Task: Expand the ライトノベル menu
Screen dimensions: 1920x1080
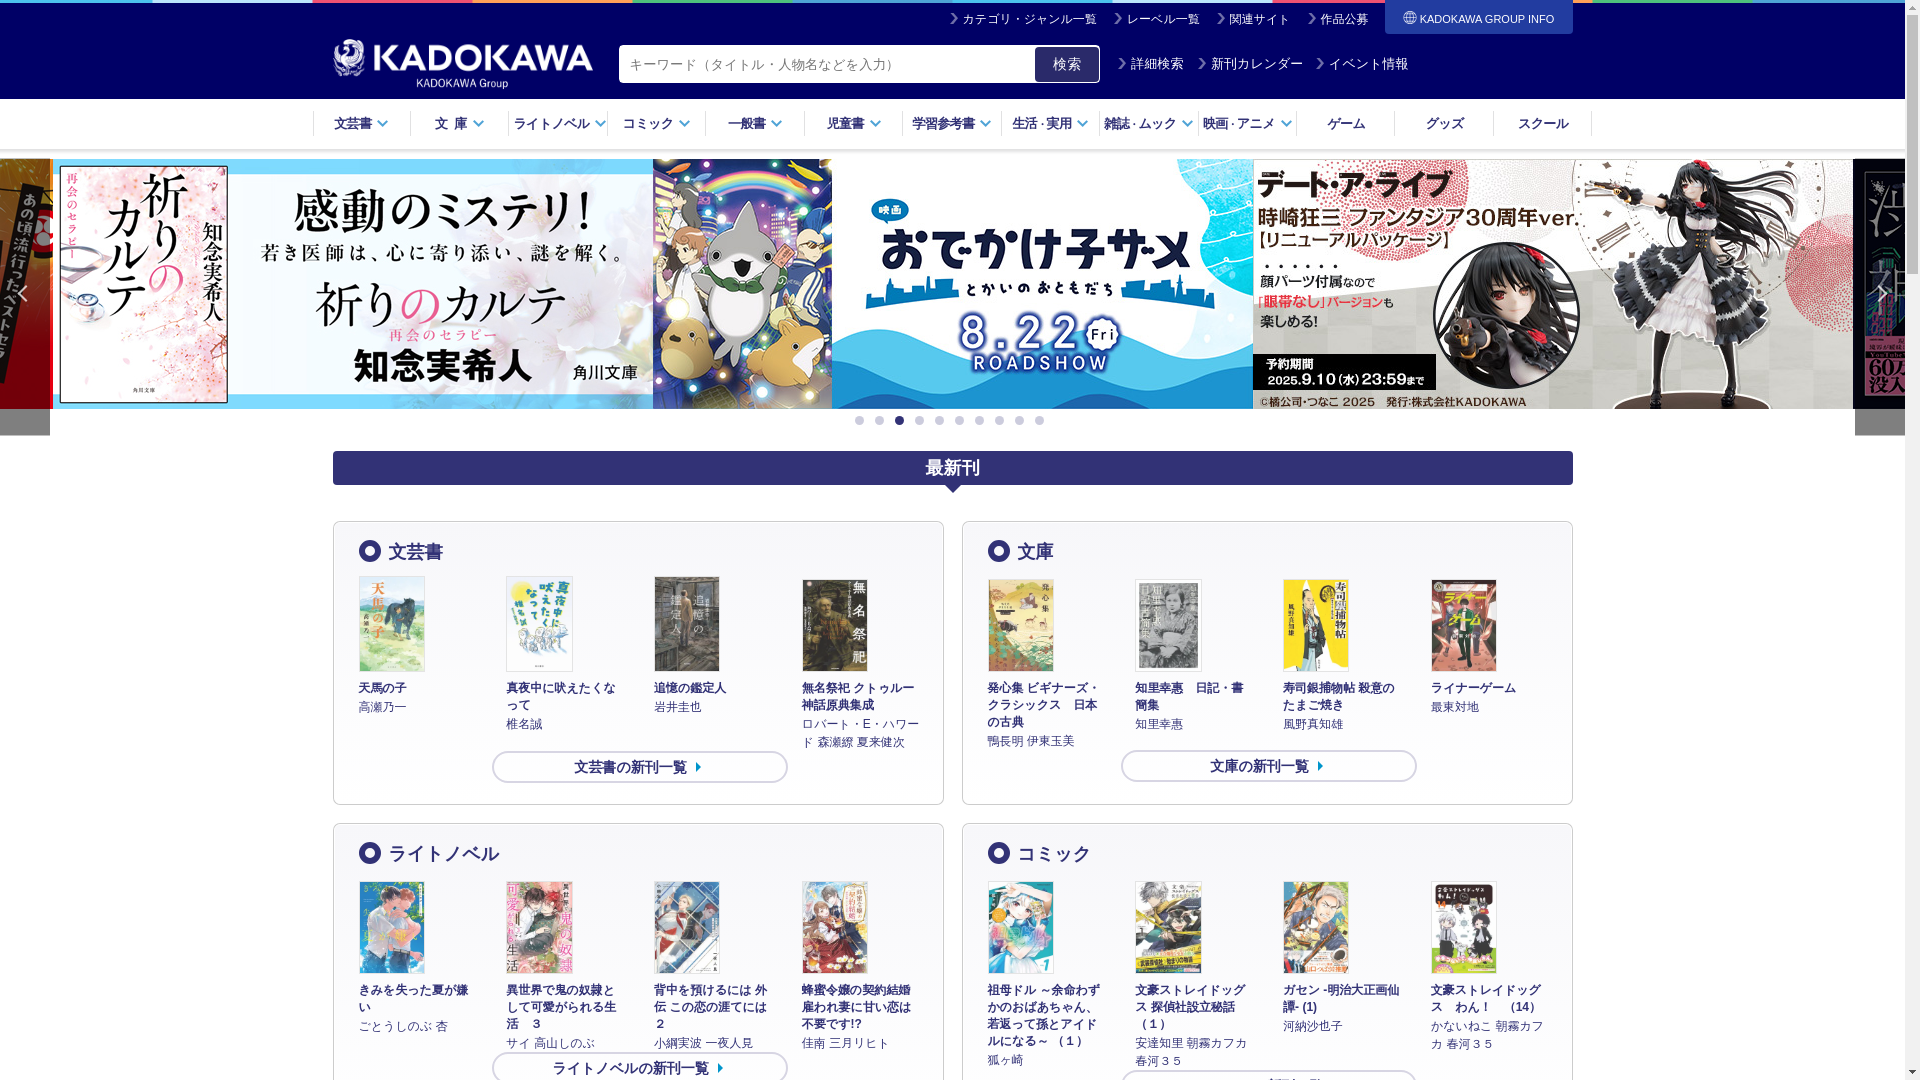Action: 558,124
